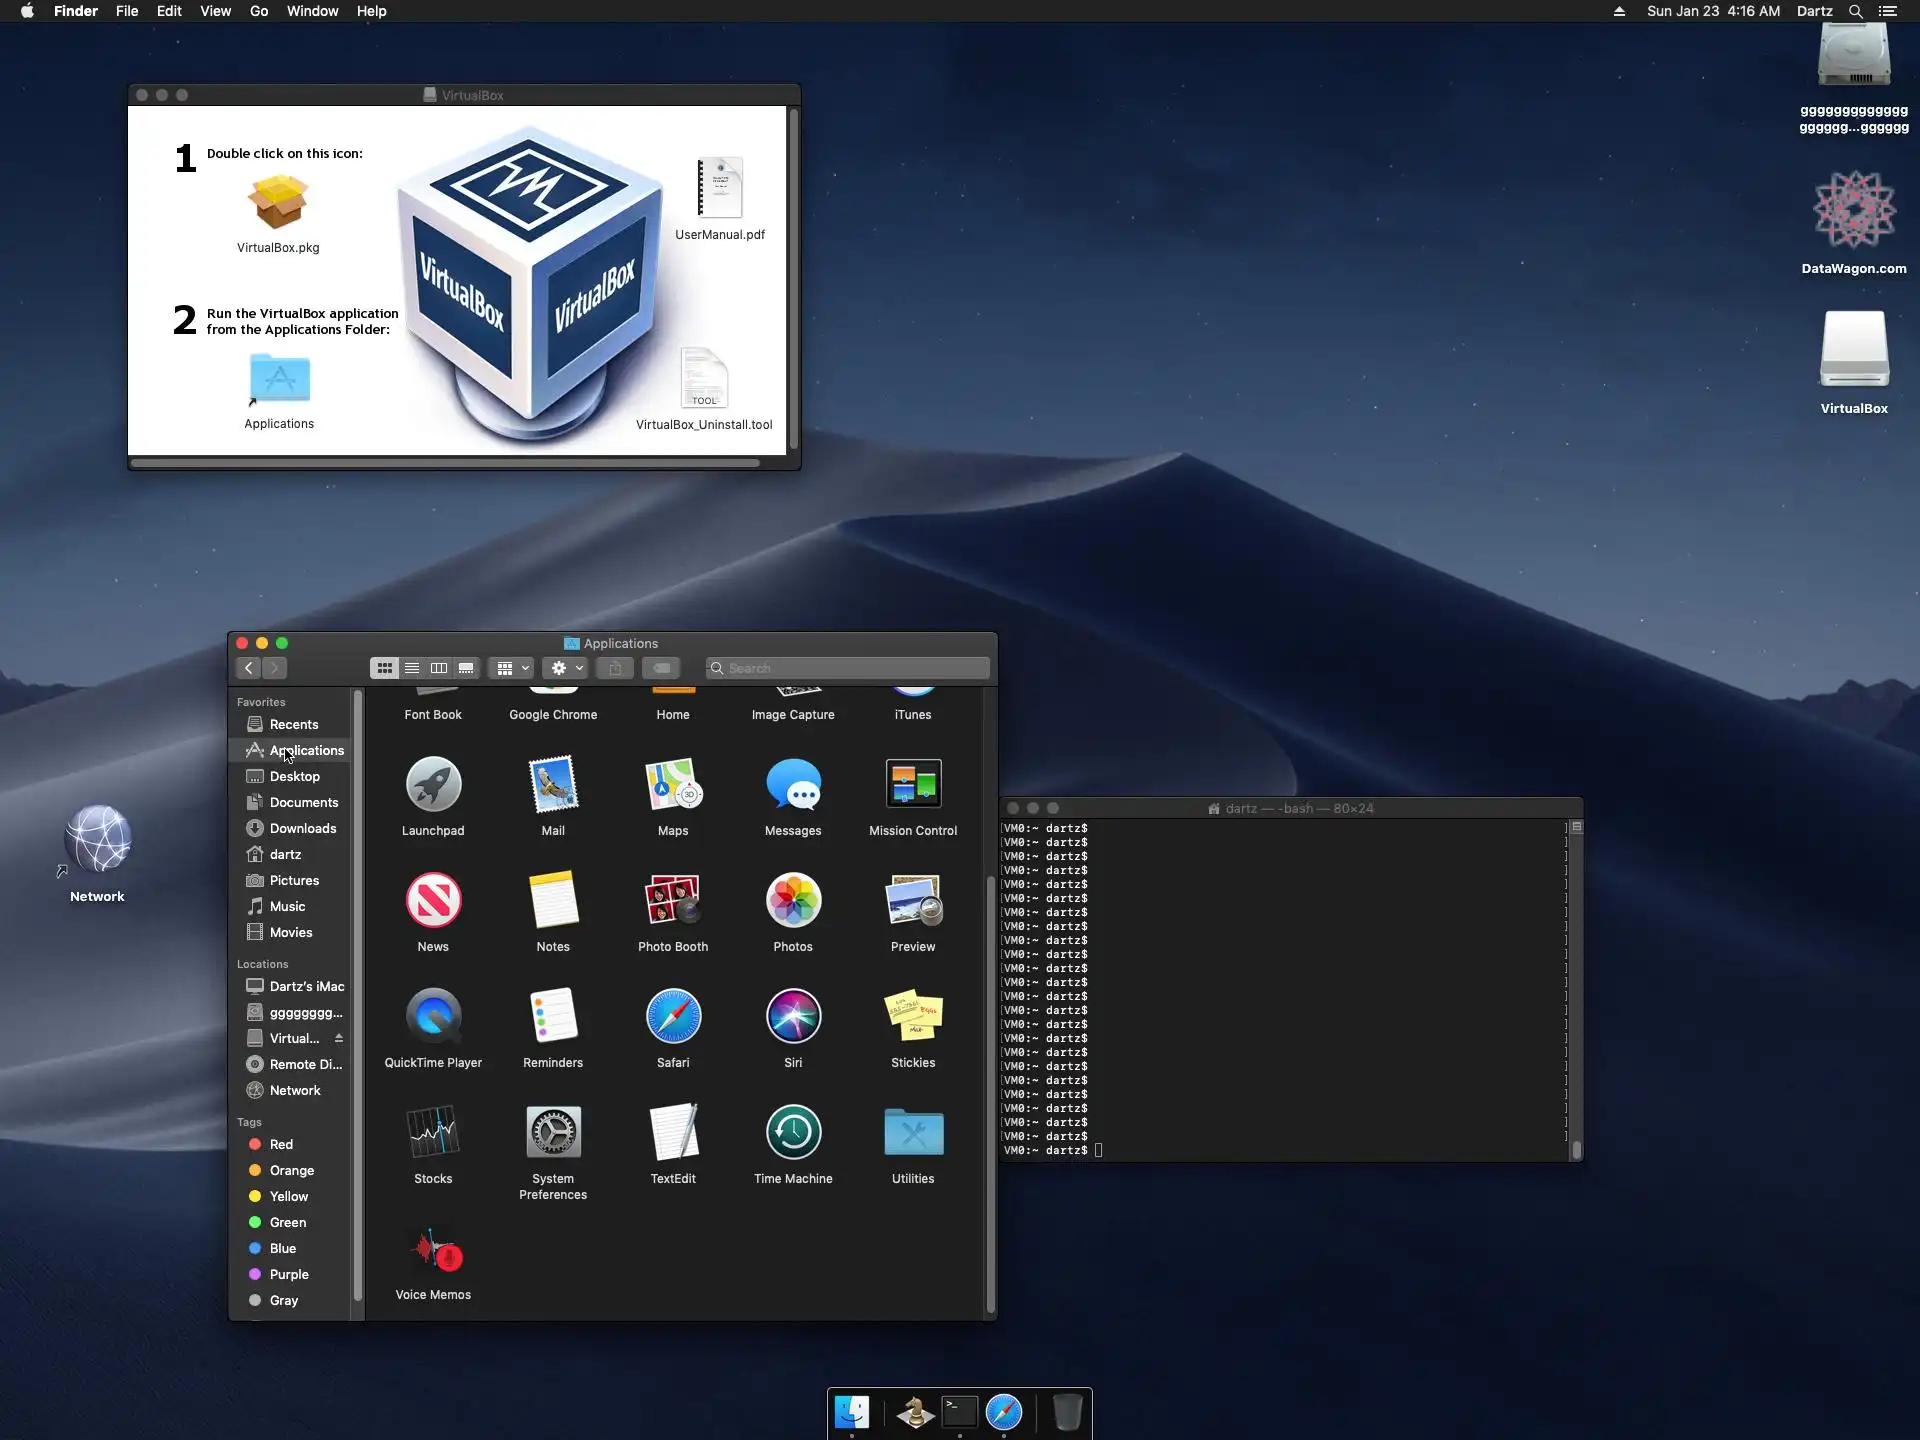Screen dimensions: 1920x1440
Task: Open the Window menu in menu bar
Action: click(x=312, y=11)
